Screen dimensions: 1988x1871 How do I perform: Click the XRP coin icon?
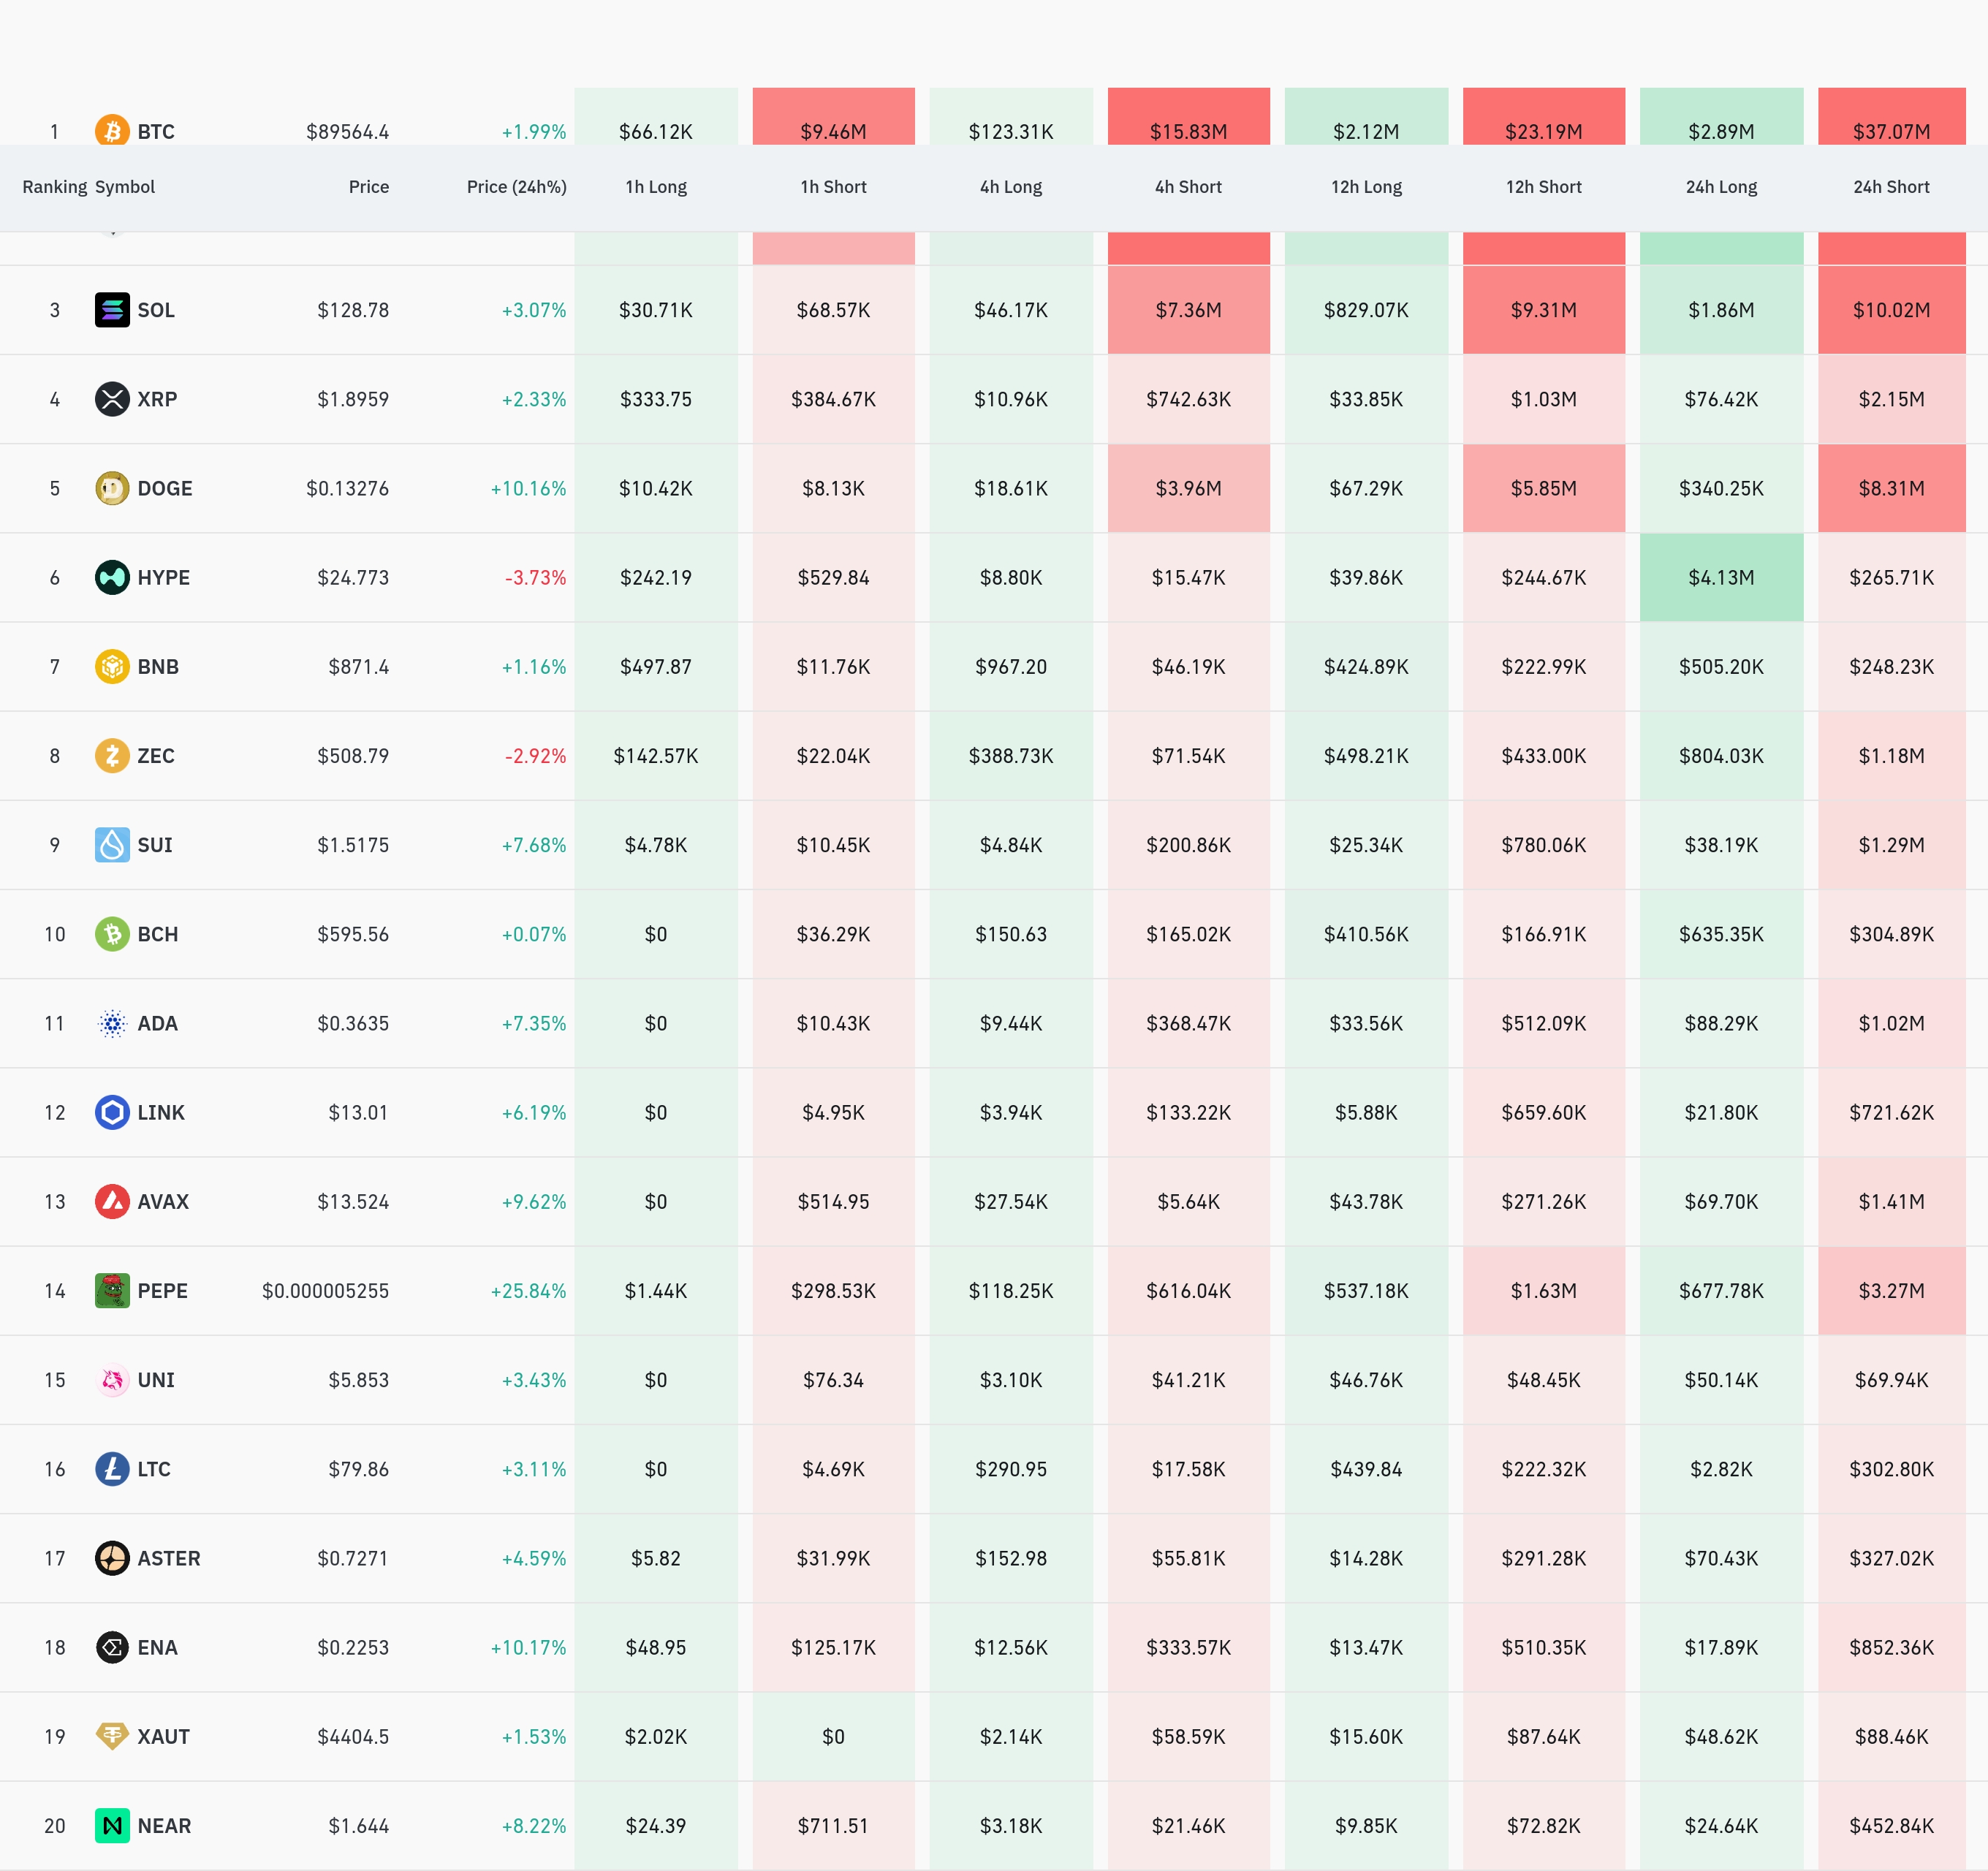(x=112, y=399)
